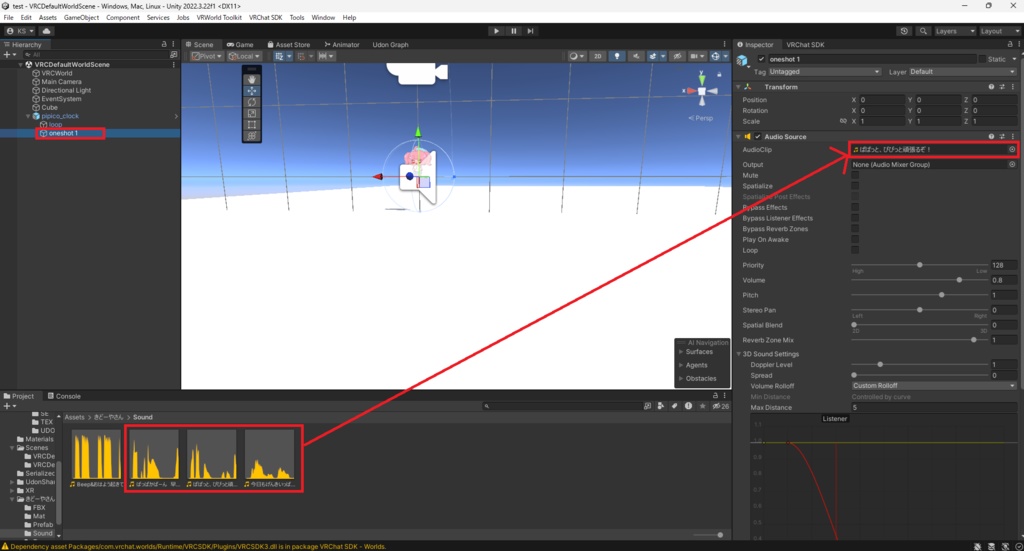This screenshot has height=551, width=1024.
Task: Open the Layers dropdown in toolbar
Action: pos(954,31)
